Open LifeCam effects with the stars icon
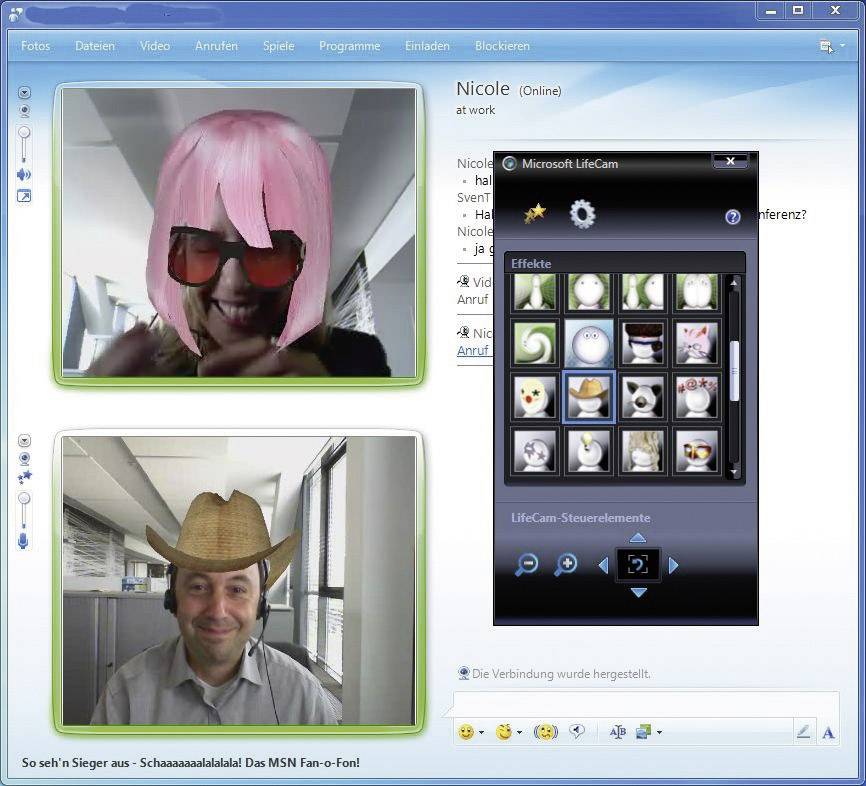Viewport: 866px width, 786px height. [536, 211]
